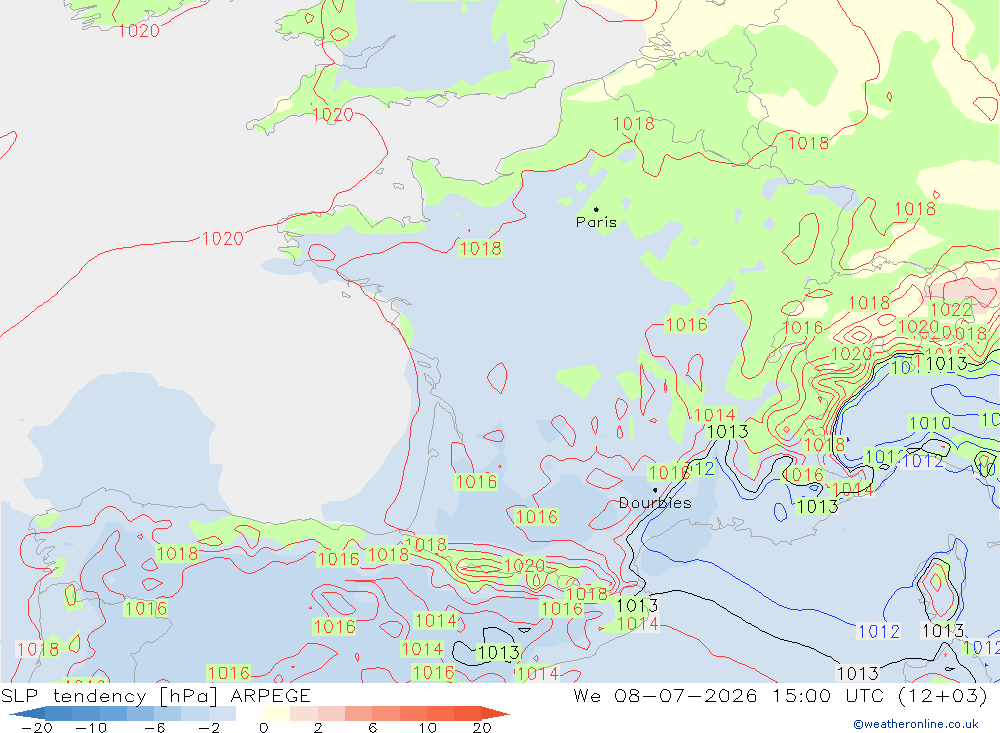Image resolution: width=1000 pixels, height=733 pixels.
Task: Open the weatheronline.co.uk link
Action: 916,724
